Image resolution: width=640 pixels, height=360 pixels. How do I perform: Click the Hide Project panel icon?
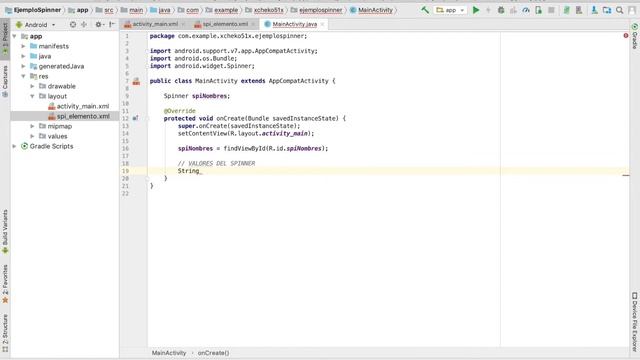pos(112,25)
